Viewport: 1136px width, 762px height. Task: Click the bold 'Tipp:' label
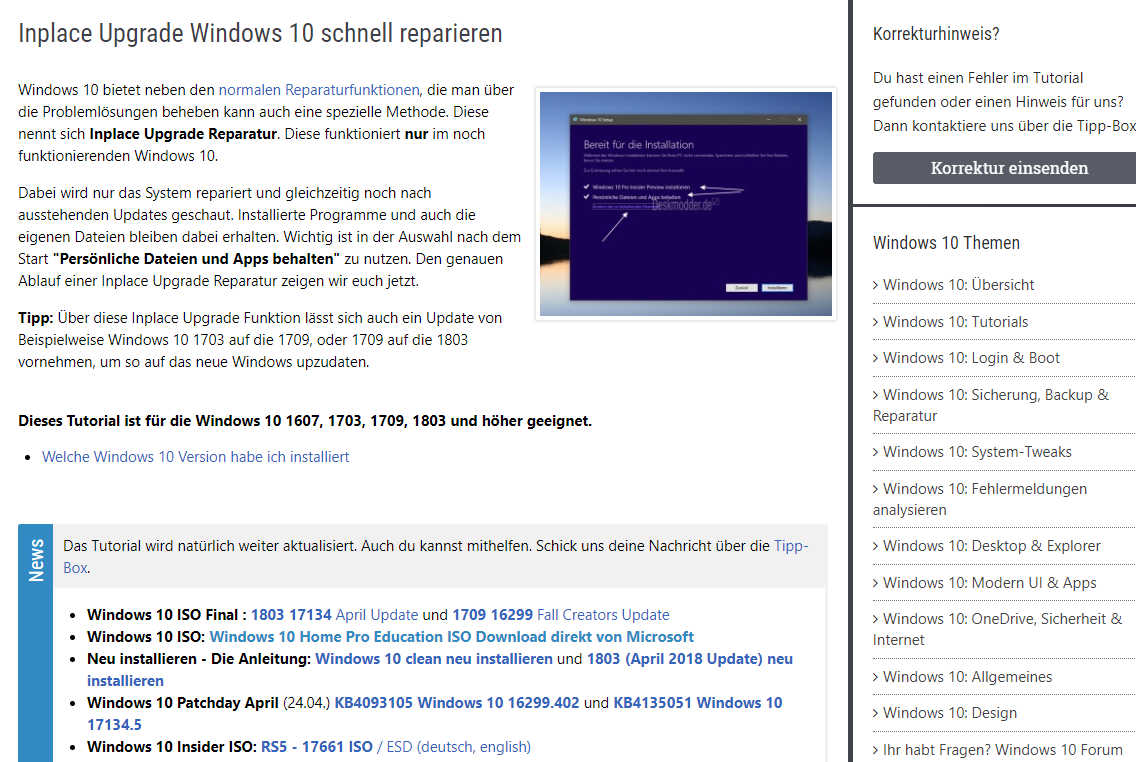pyautogui.click(x=36, y=318)
